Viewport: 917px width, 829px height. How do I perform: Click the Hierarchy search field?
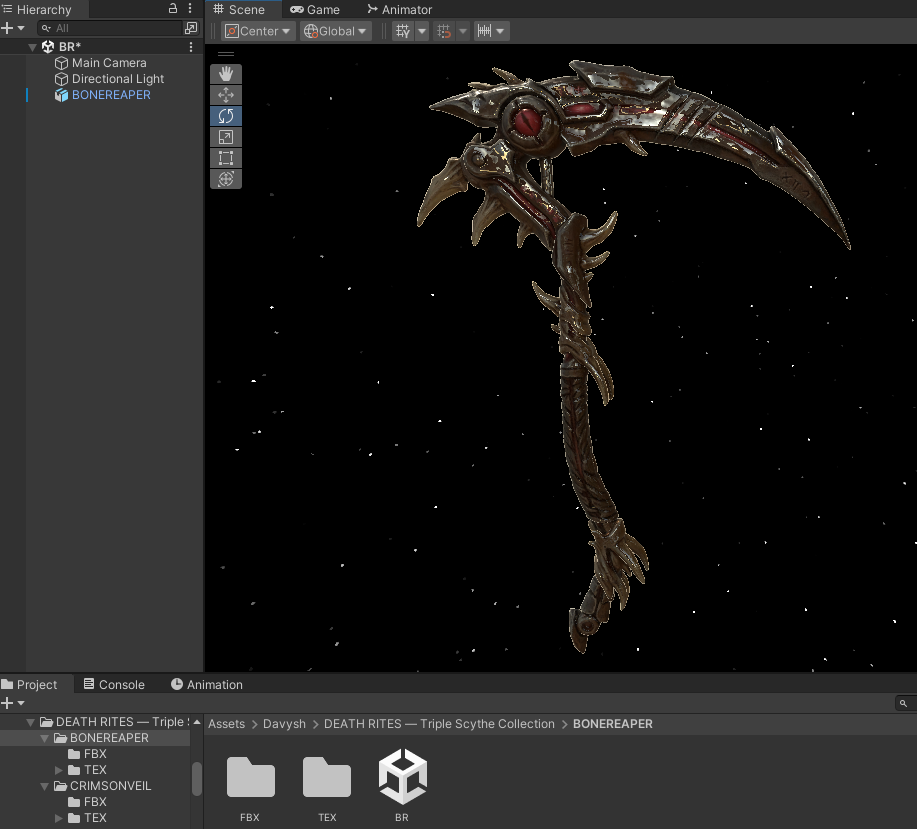[x=111, y=28]
